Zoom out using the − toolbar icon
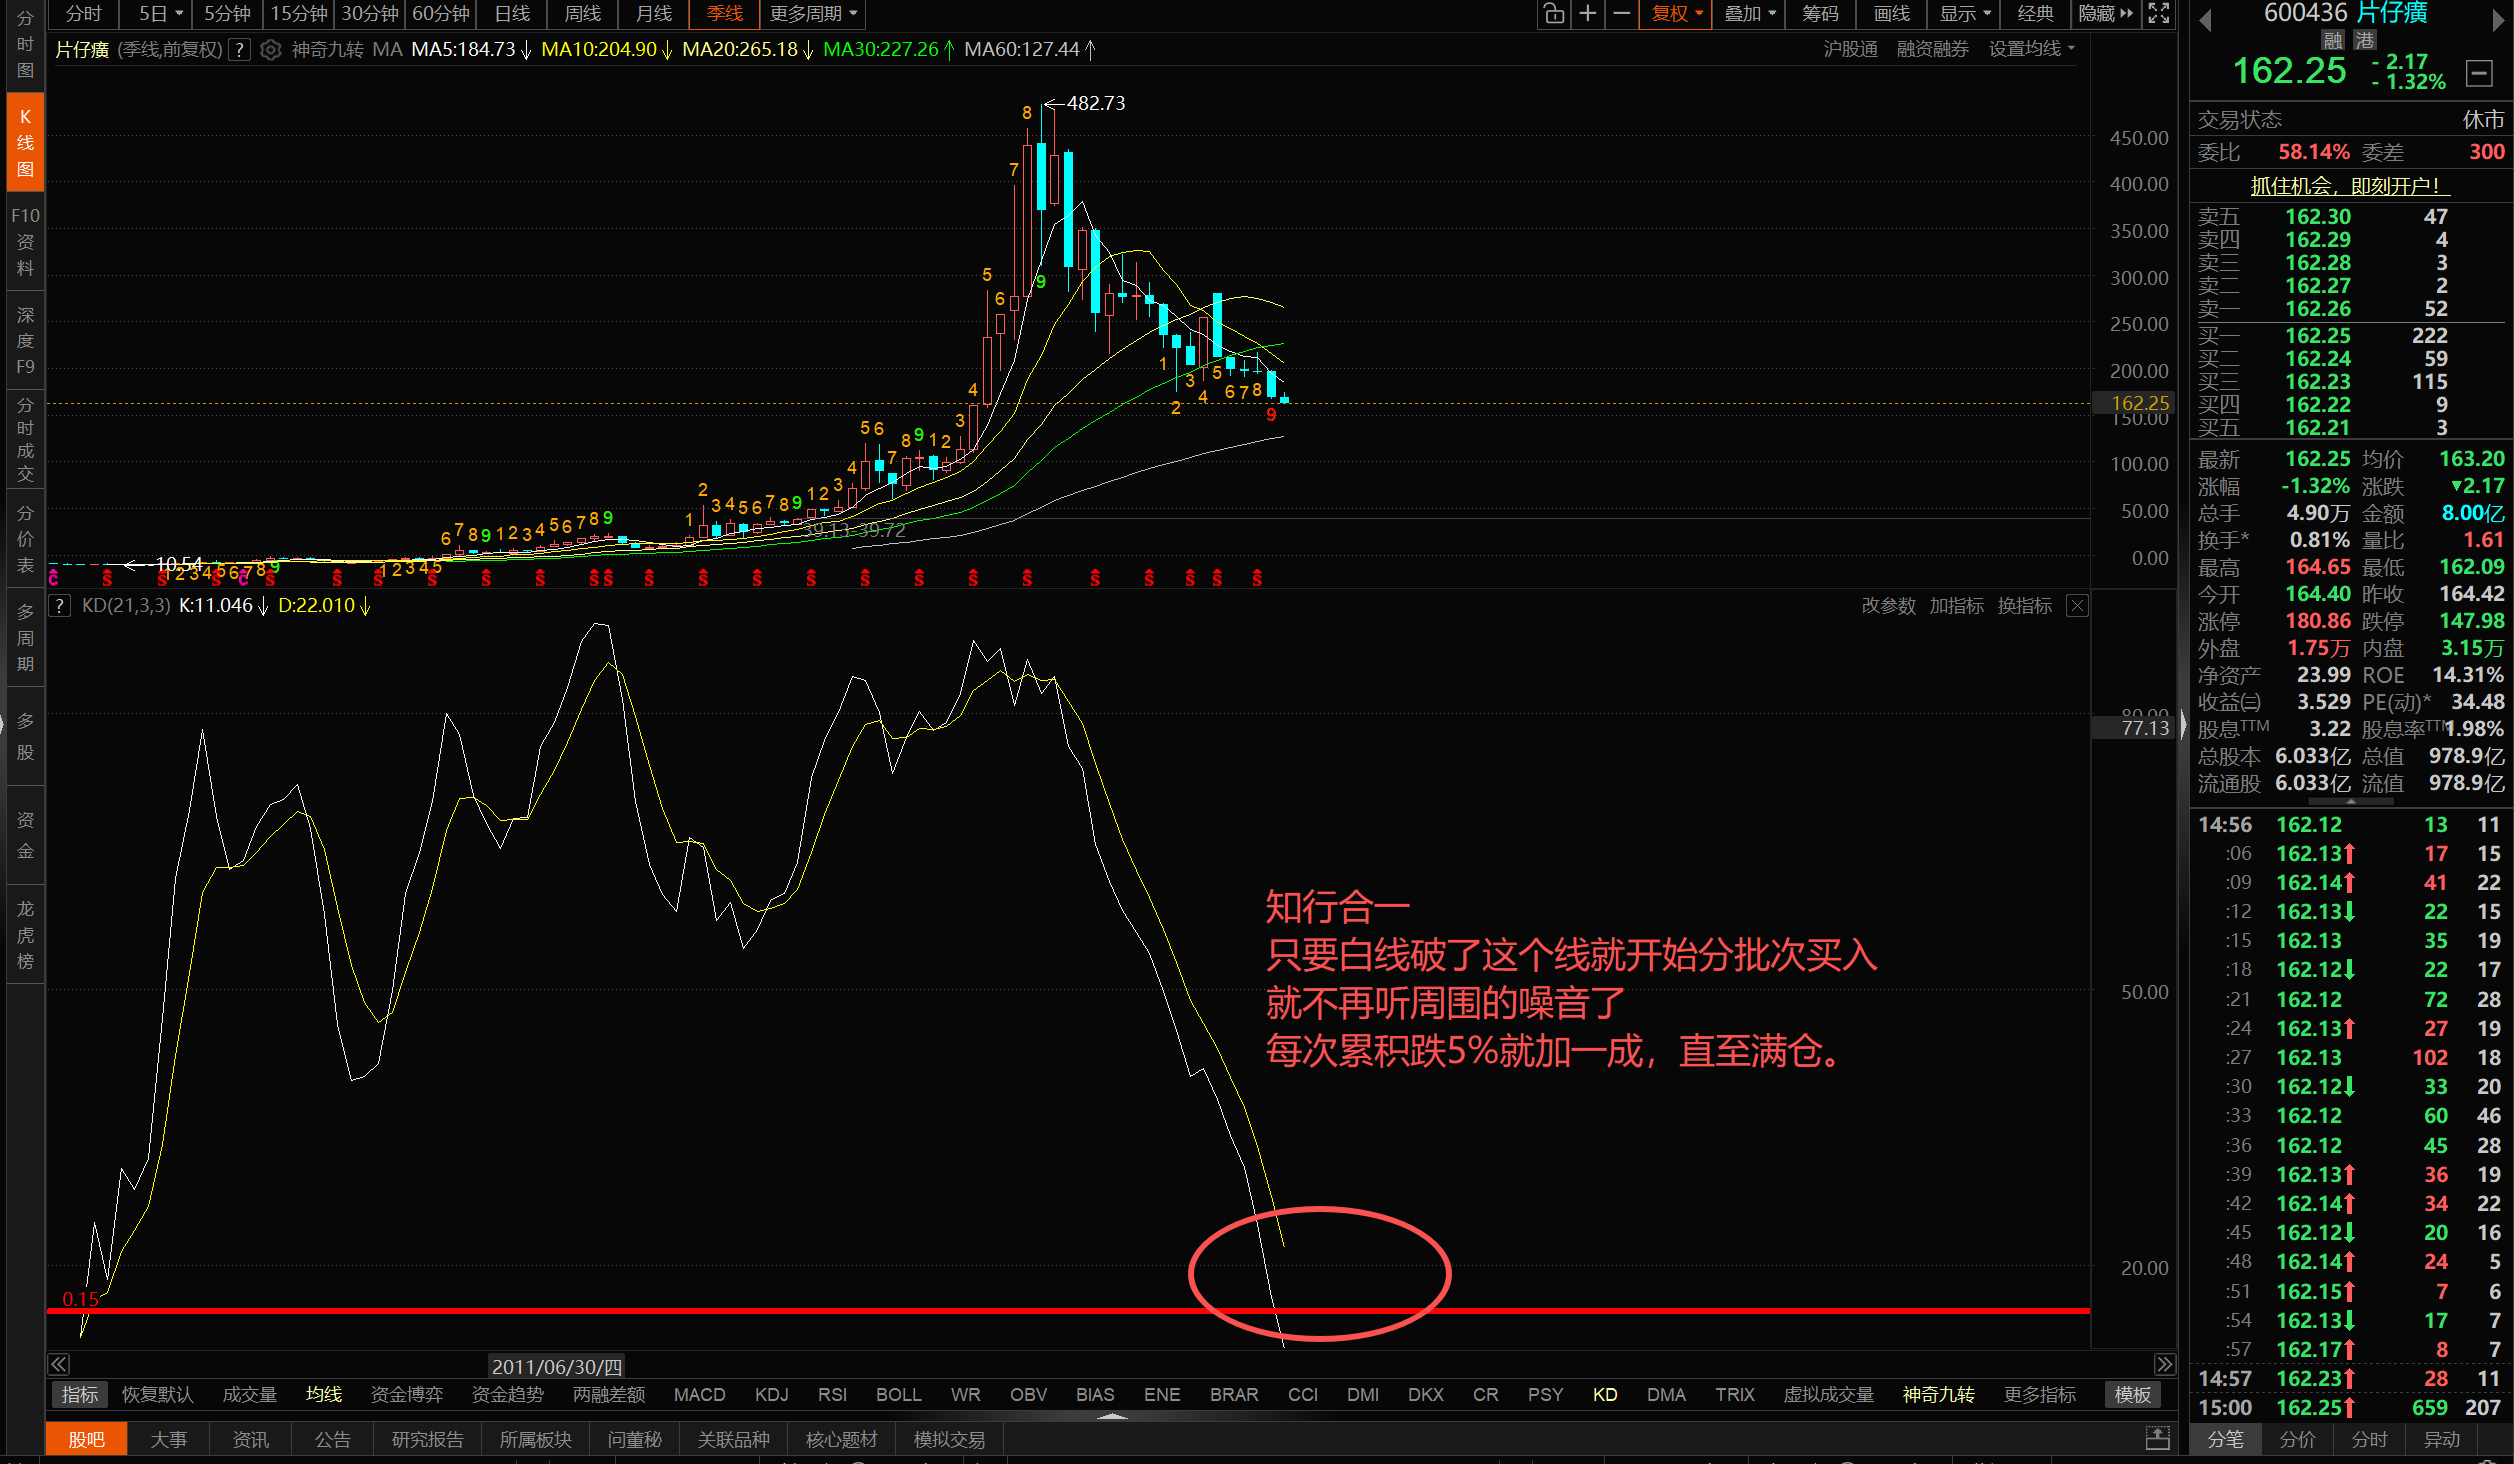 coord(1621,14)
